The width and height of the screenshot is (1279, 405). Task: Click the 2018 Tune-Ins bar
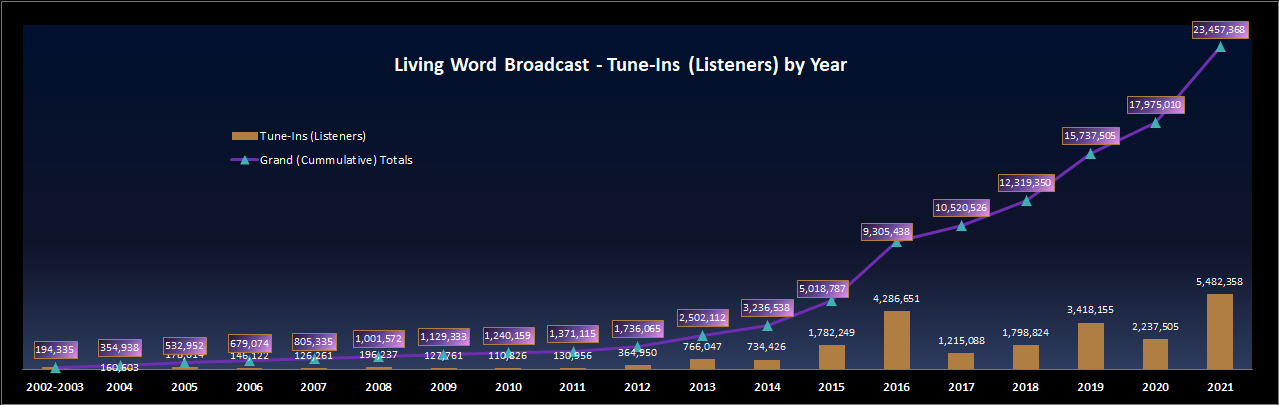[x=1025, y=357]
